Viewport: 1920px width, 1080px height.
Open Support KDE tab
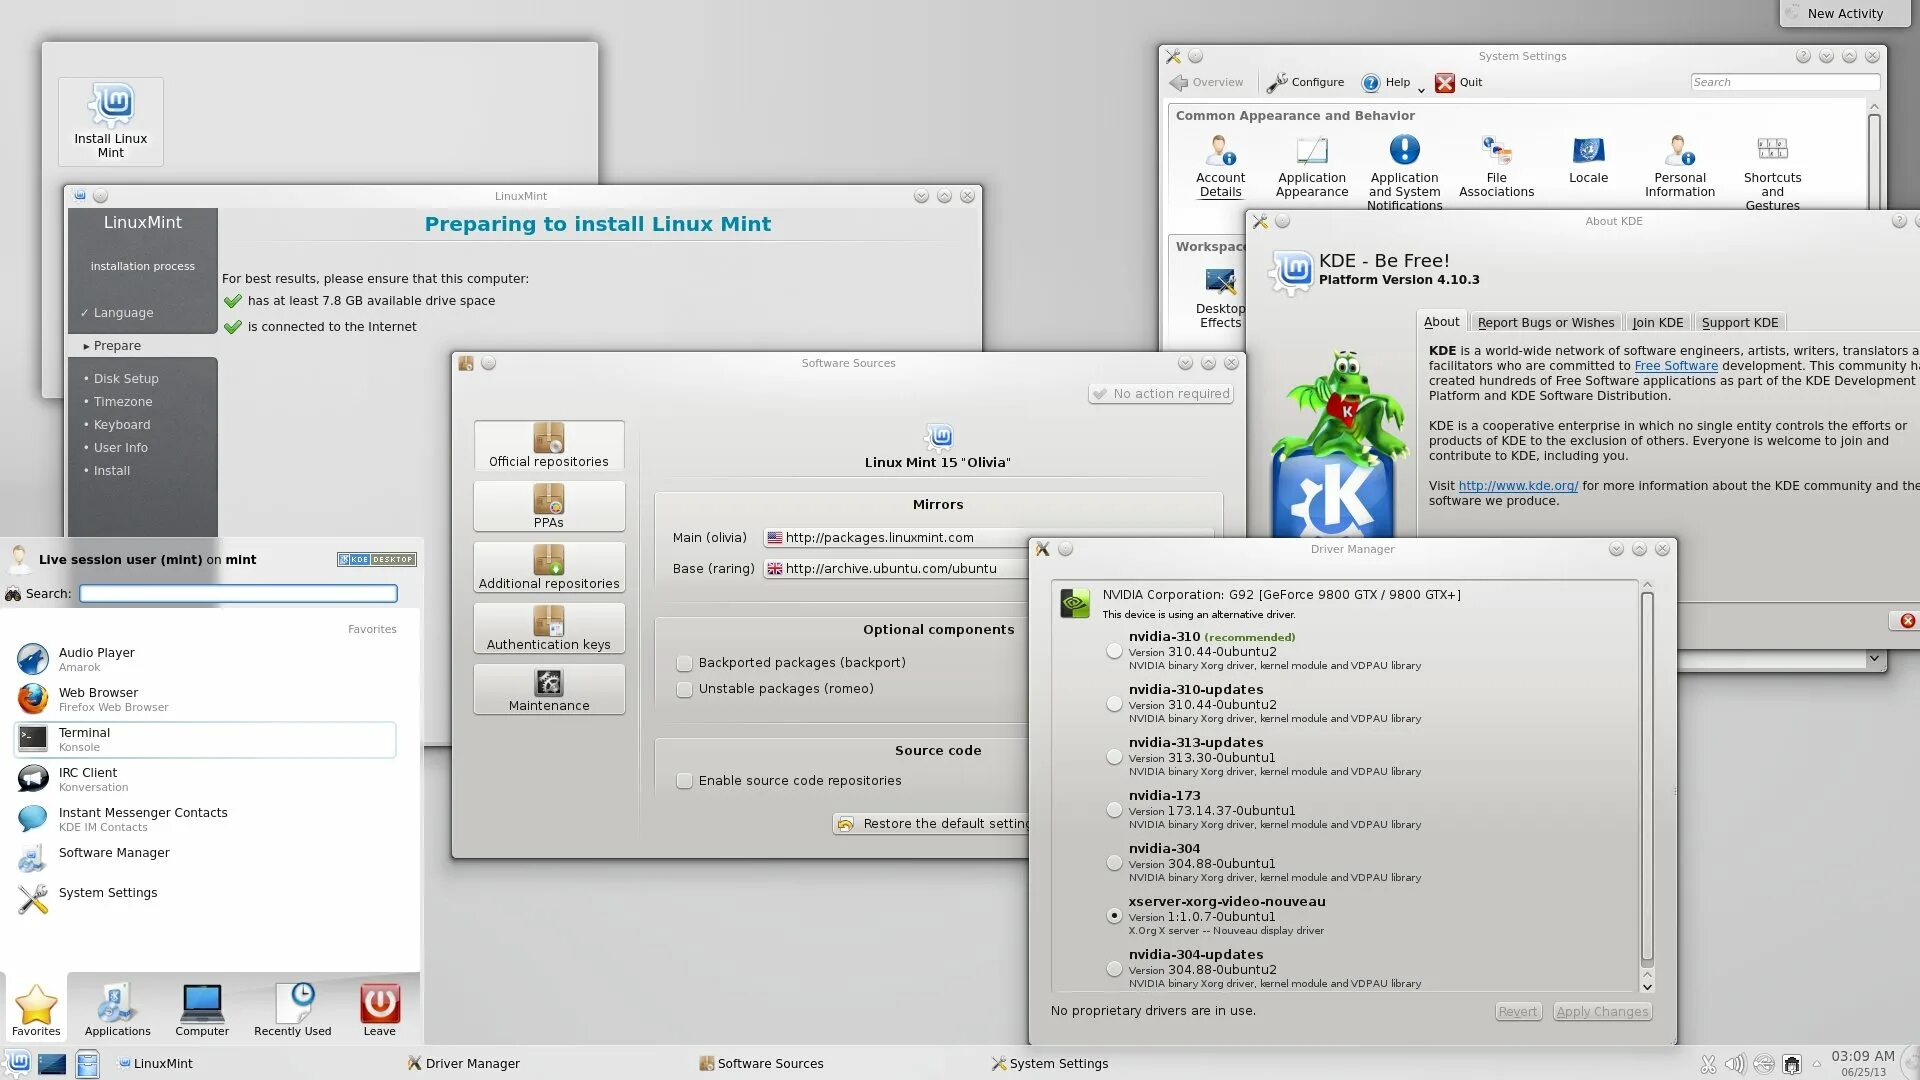[x=1740, y=322]
